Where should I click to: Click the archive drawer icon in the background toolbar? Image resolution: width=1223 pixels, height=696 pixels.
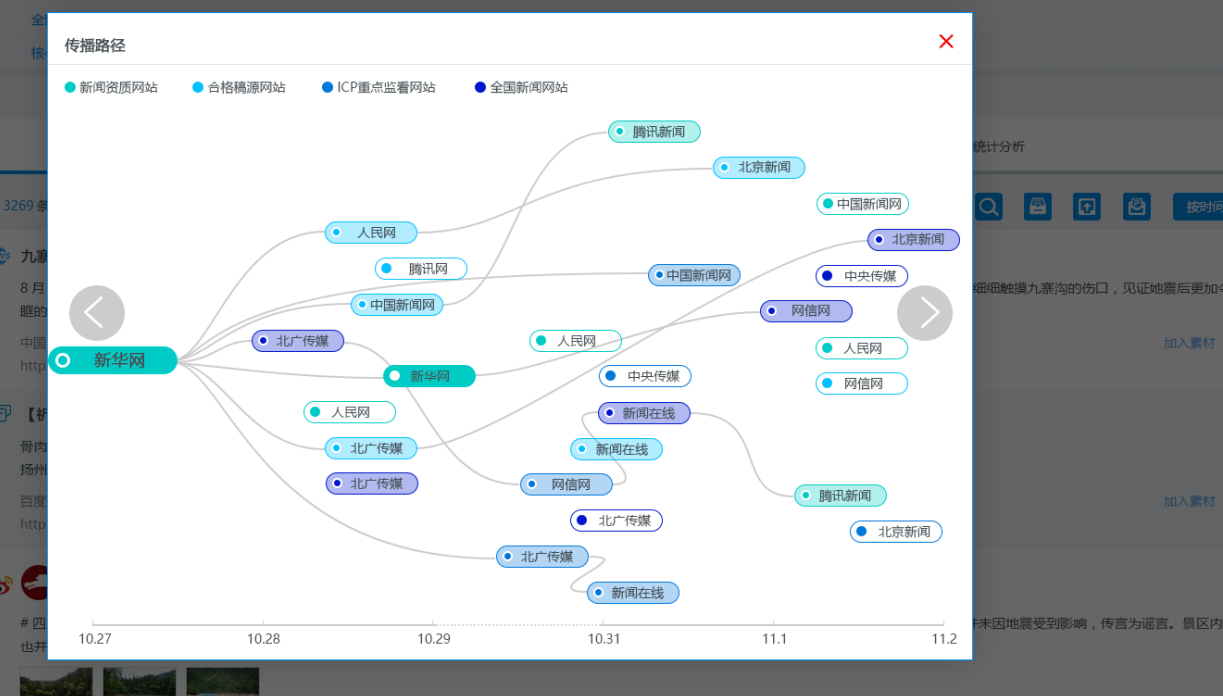pyautogui.click(x=1038, y=207)
